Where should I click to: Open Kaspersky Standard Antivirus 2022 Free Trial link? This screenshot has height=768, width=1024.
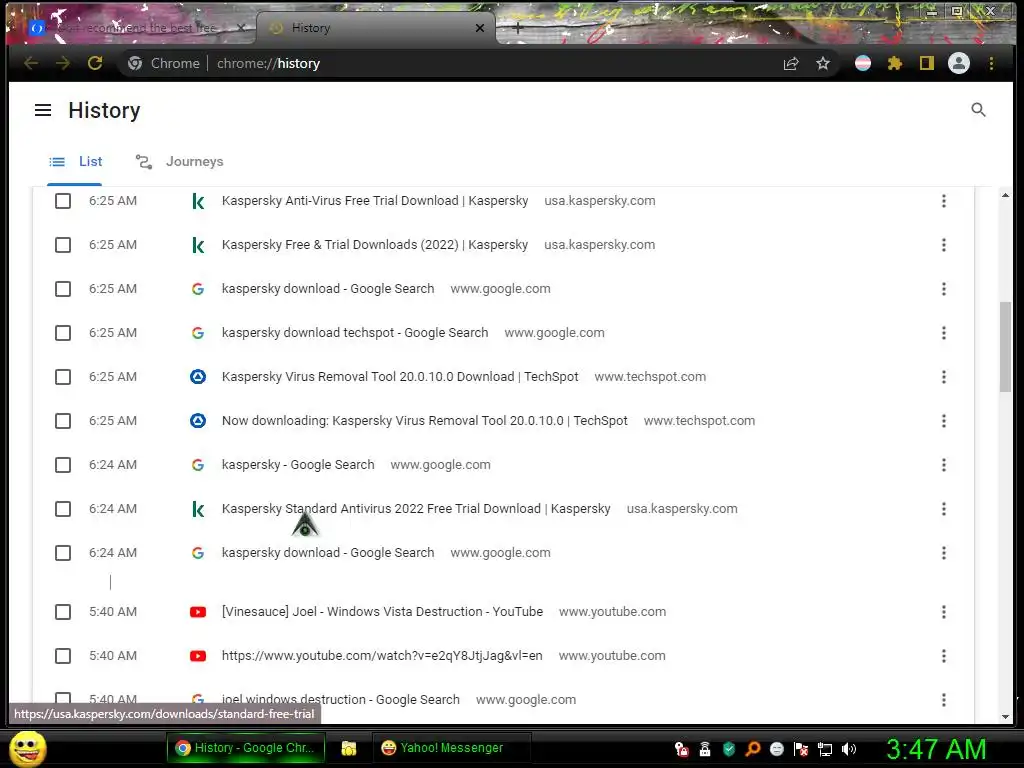click(x=416, y=509)
